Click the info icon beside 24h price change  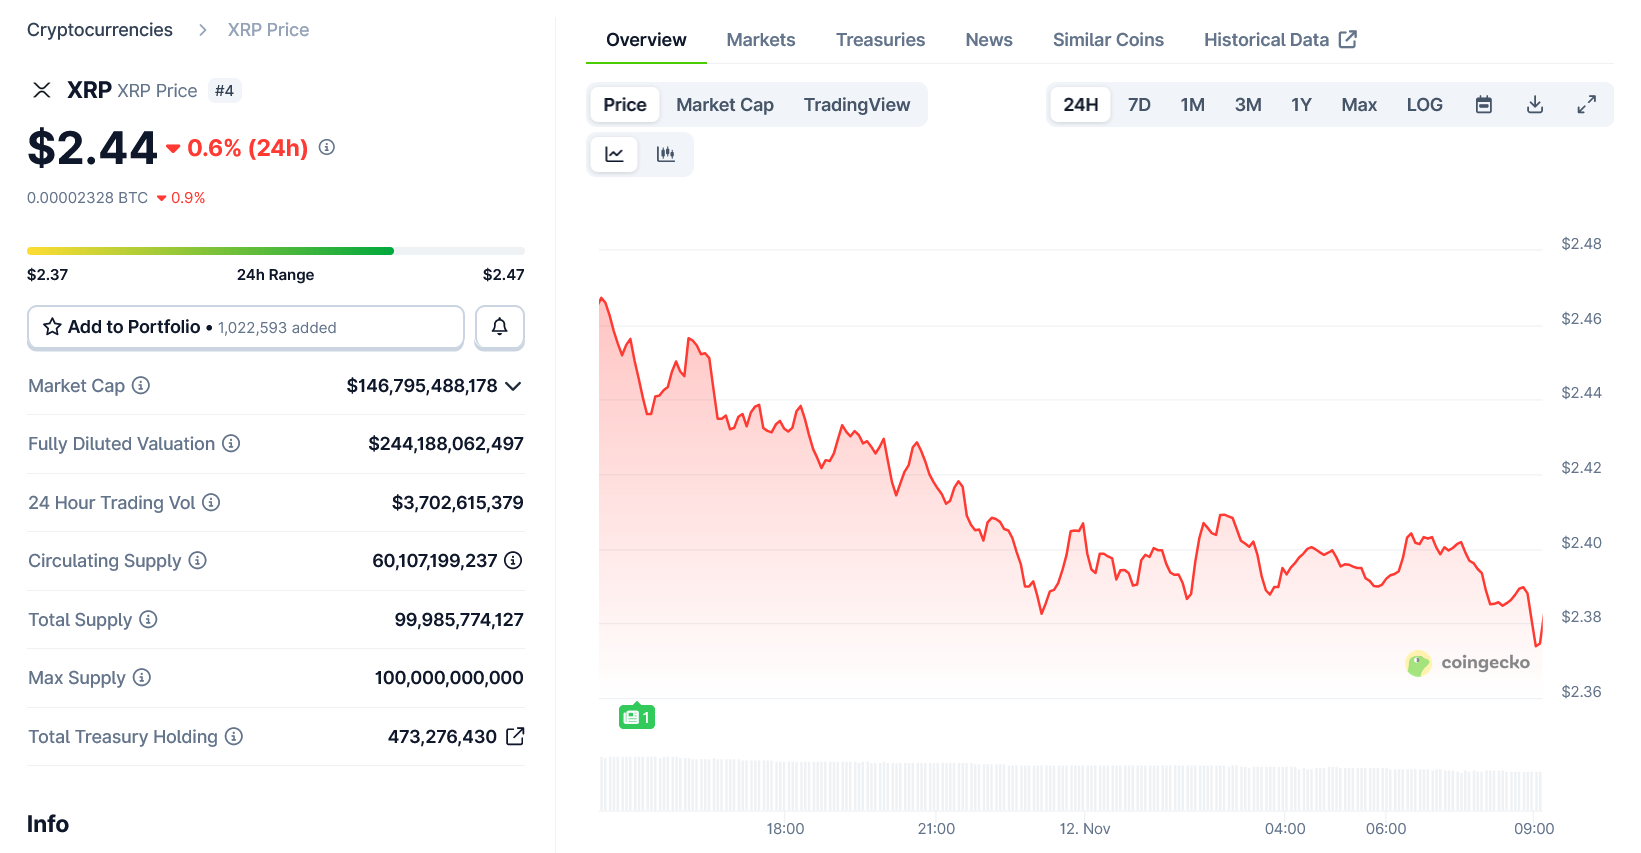[327, 147]
